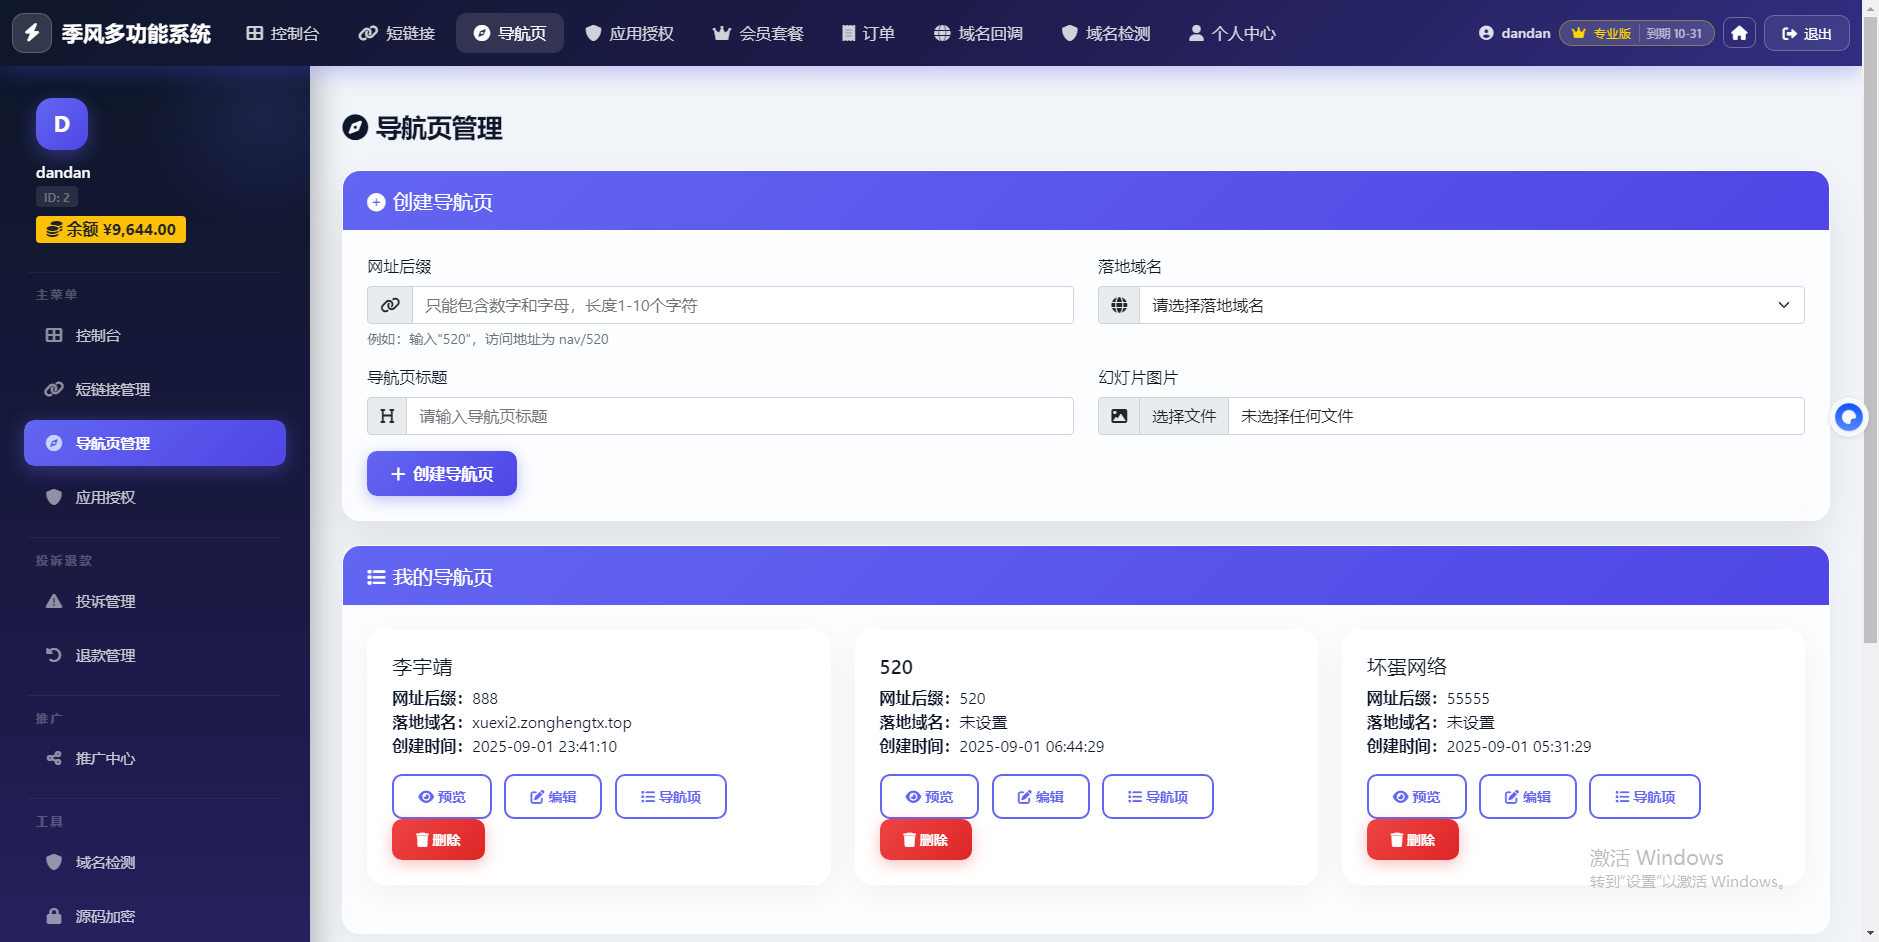Edit the 李宇靖 navigation page
1879x942 pixels.
pos(553,797)
